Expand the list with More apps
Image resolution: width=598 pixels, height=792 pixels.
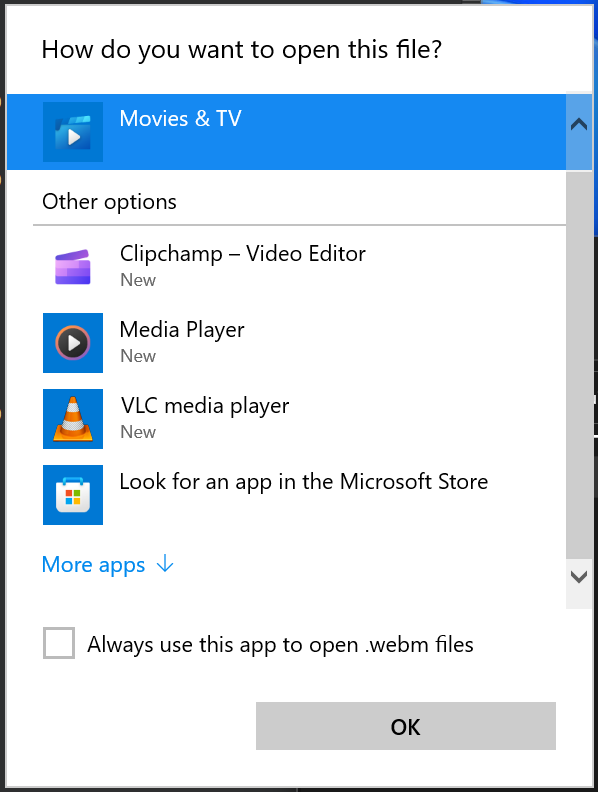point(93,565)
